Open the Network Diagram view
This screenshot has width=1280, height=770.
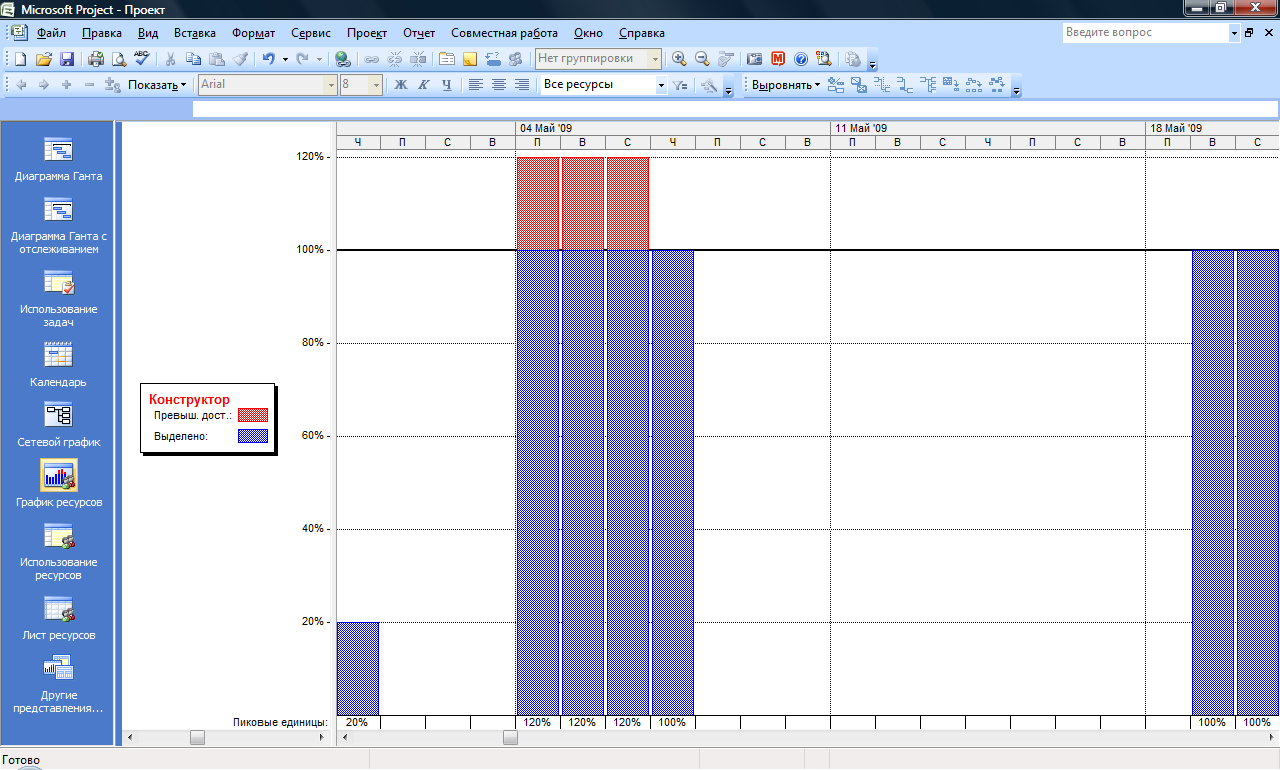tap(58, 424)
